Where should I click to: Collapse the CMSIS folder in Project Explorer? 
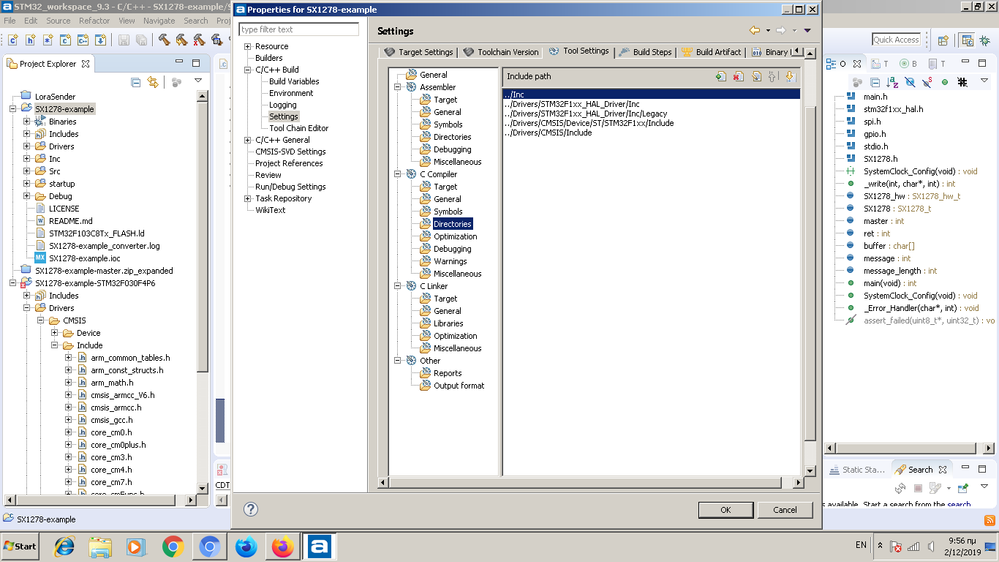(41, 321)
